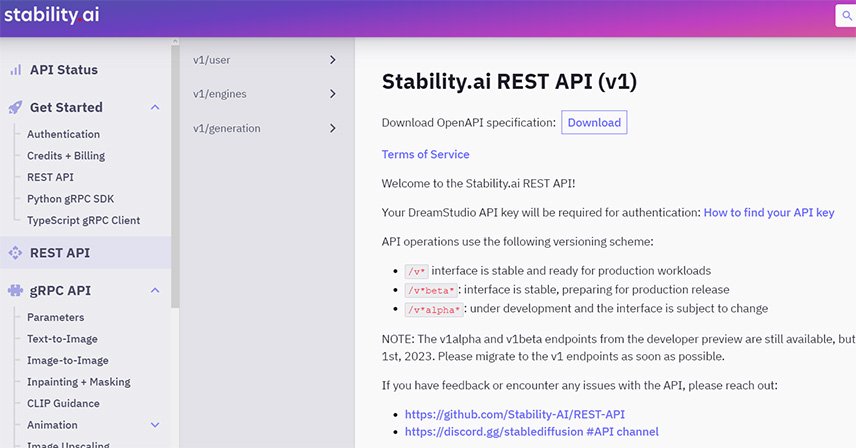The width and height of the screenshot is (856, 448).
Task: Open REST API under Get Started
Action: (x=50, y=177)
